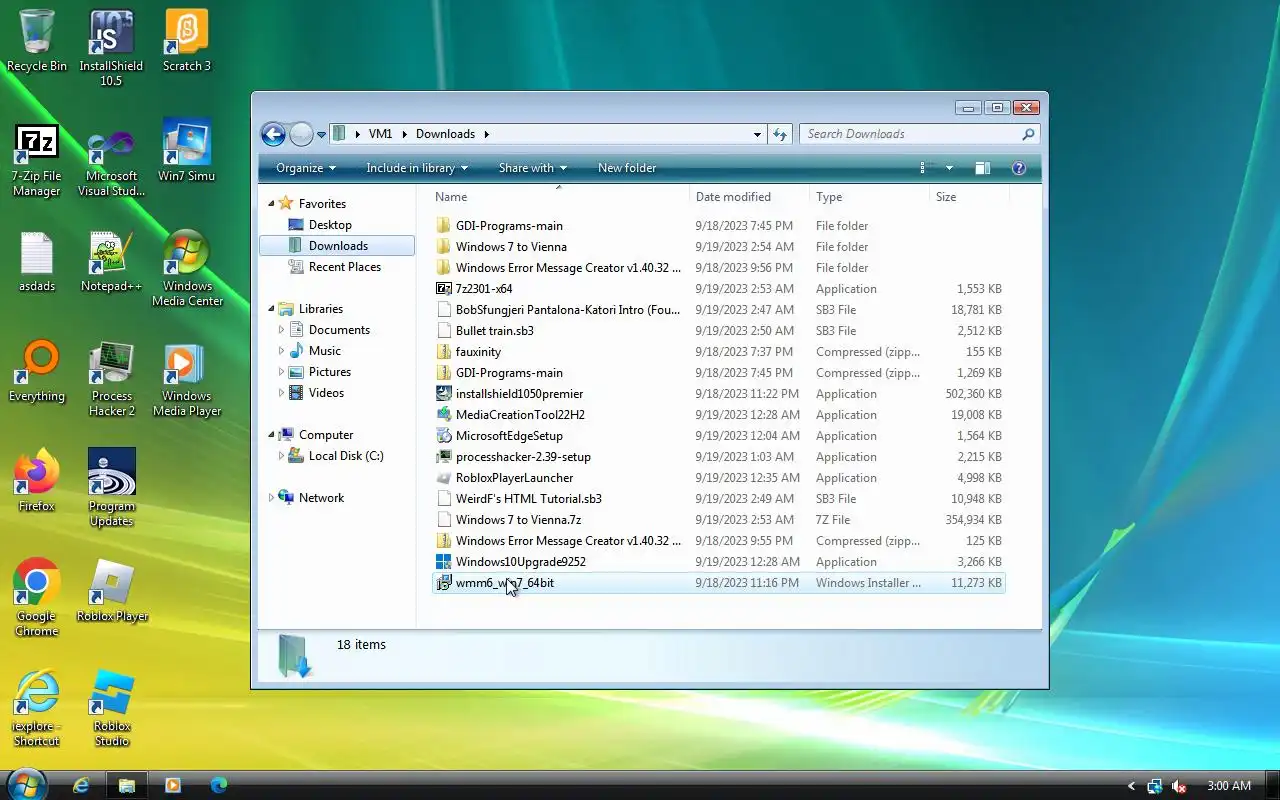
Task: Collapse the Favorites tree group
Action: click(x=271, y=204)
